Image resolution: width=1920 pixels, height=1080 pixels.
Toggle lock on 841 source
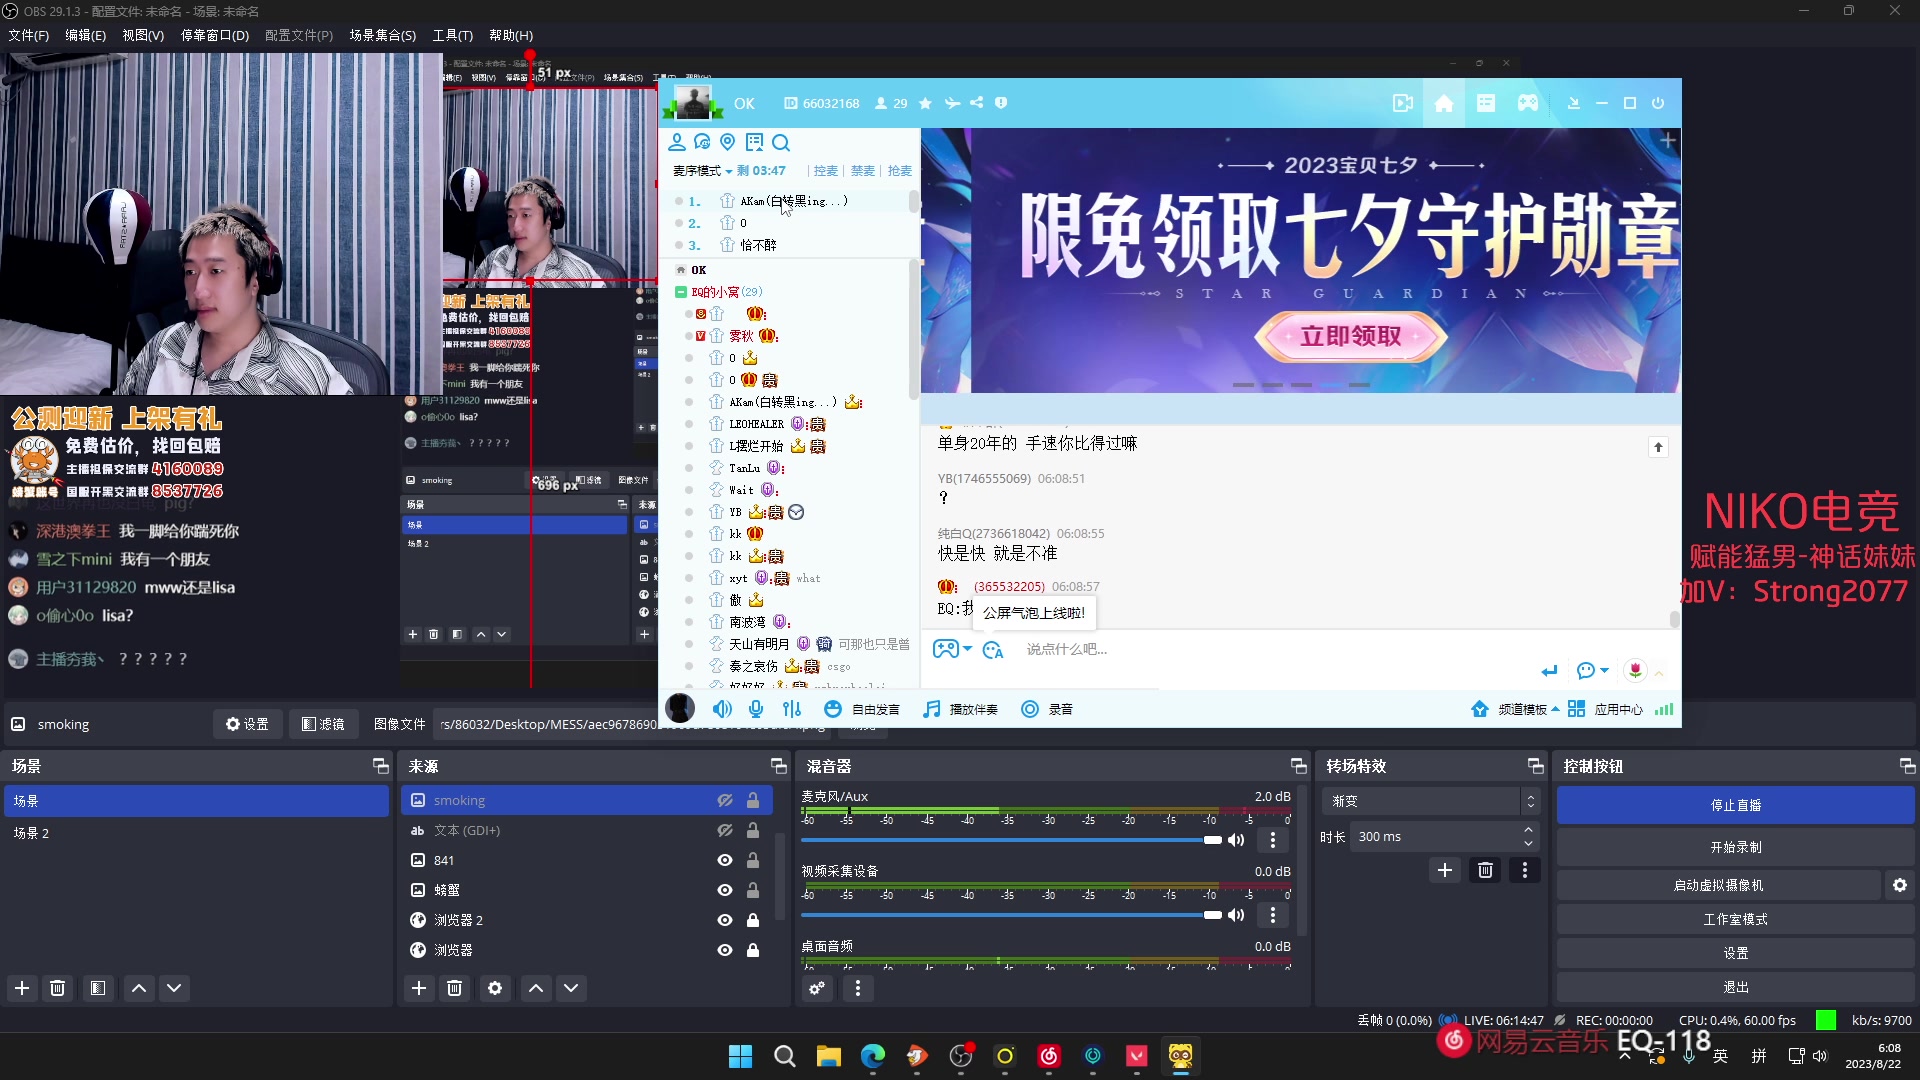[x=753, y=861]
